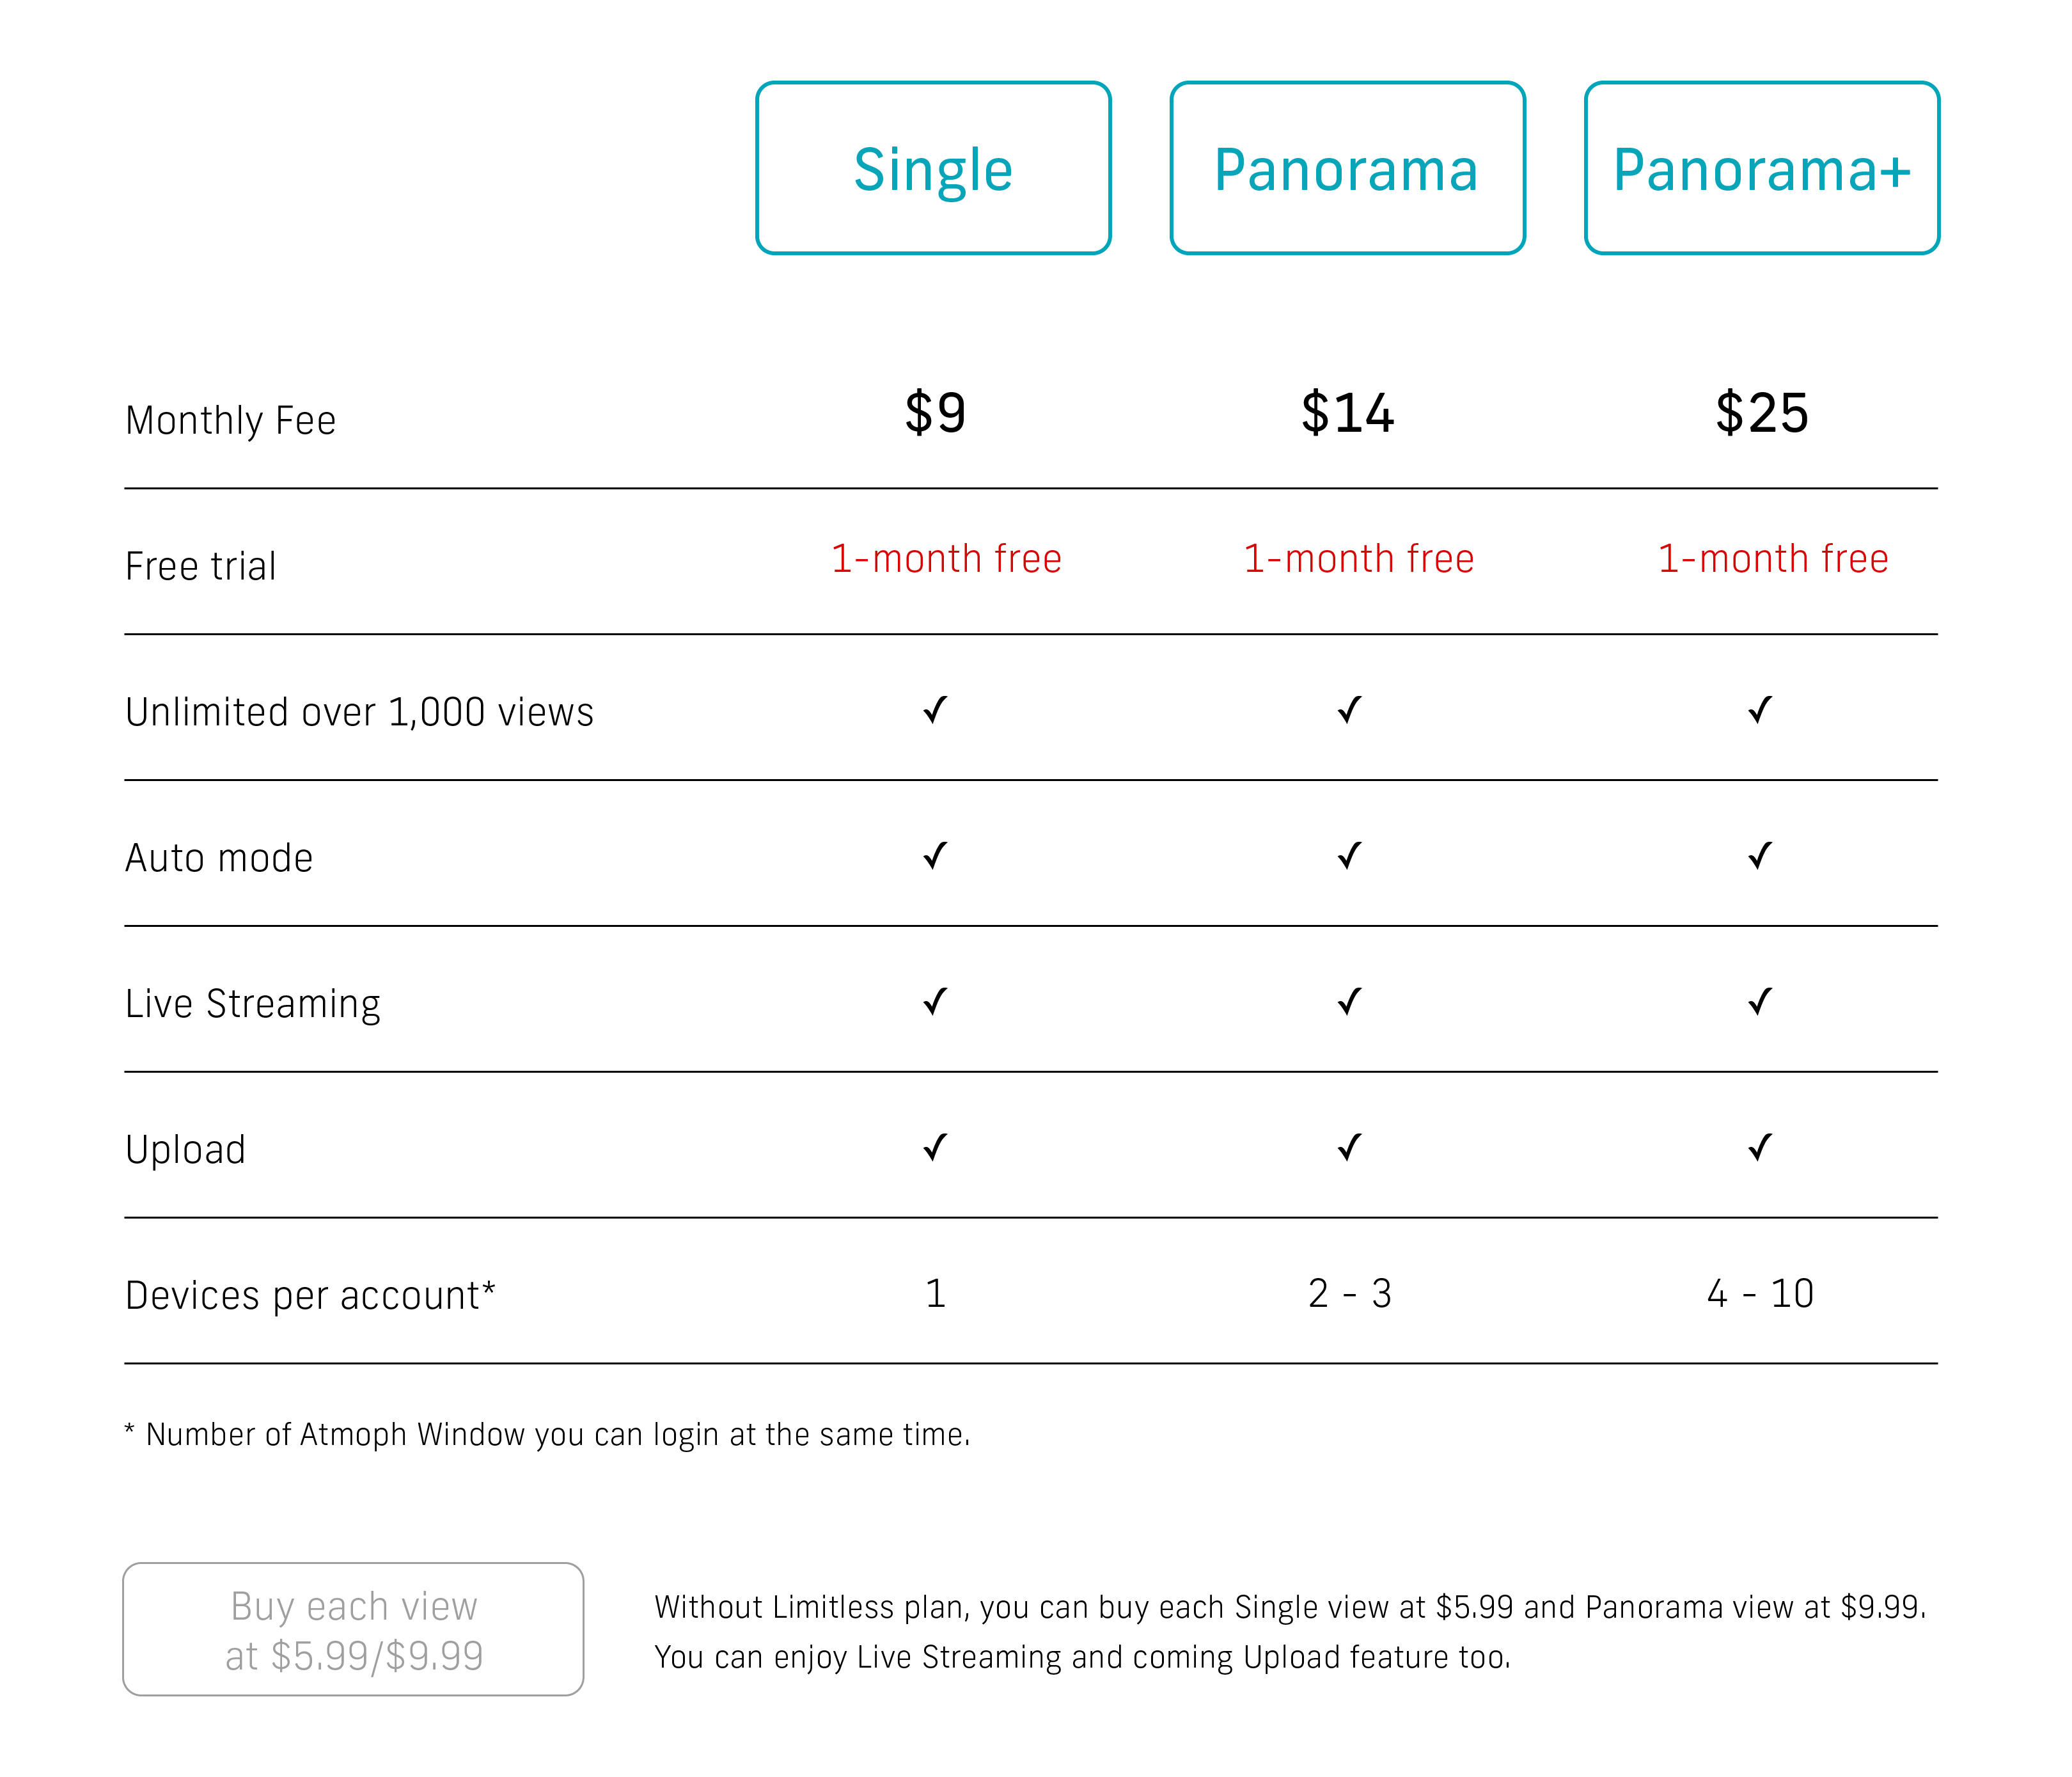This screenshot has width=2072, height=1777.
Task: Click the Panorama Live Streaming checkmark
Action: (x=1349, y=1001)
